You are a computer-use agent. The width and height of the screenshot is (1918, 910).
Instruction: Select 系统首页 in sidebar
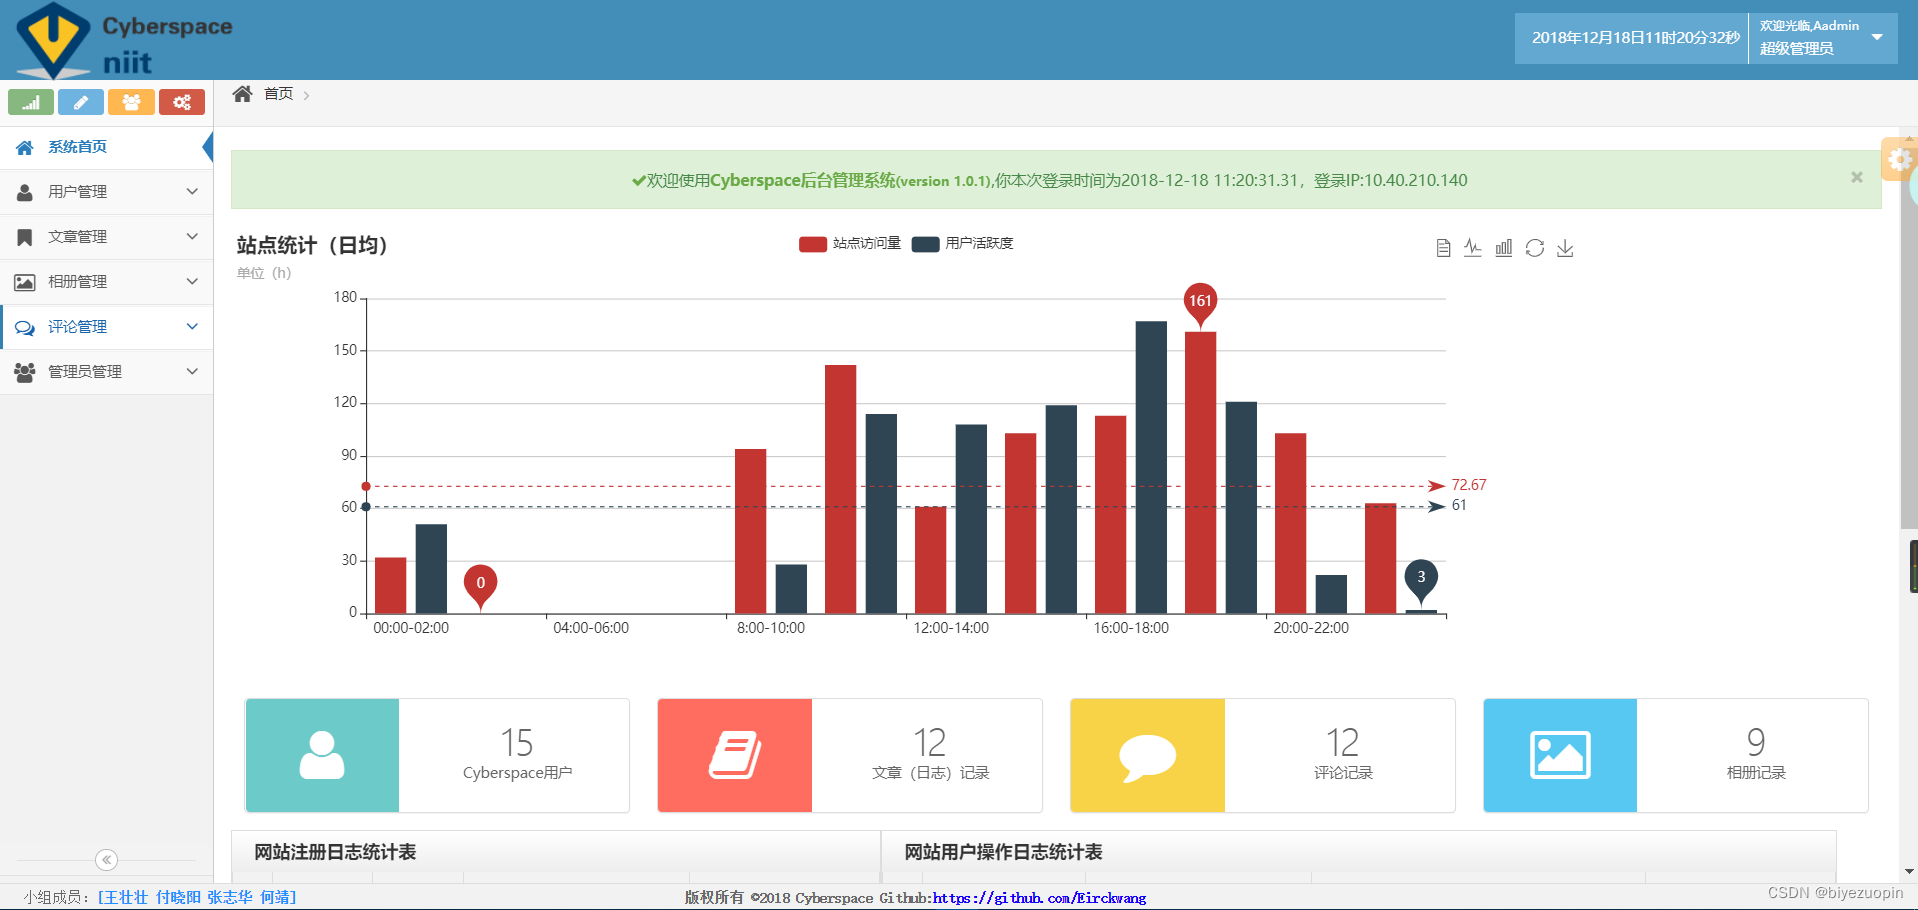[107, 147]
